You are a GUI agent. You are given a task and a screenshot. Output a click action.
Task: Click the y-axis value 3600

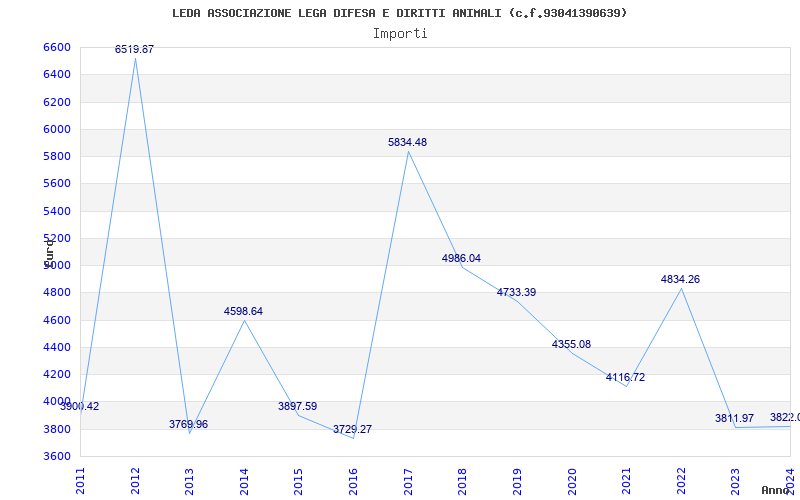57,456
